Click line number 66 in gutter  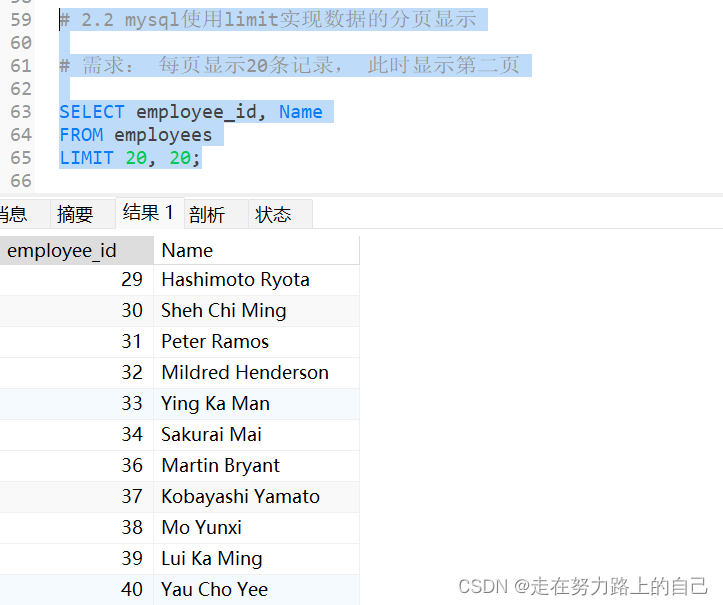[21, 181]
